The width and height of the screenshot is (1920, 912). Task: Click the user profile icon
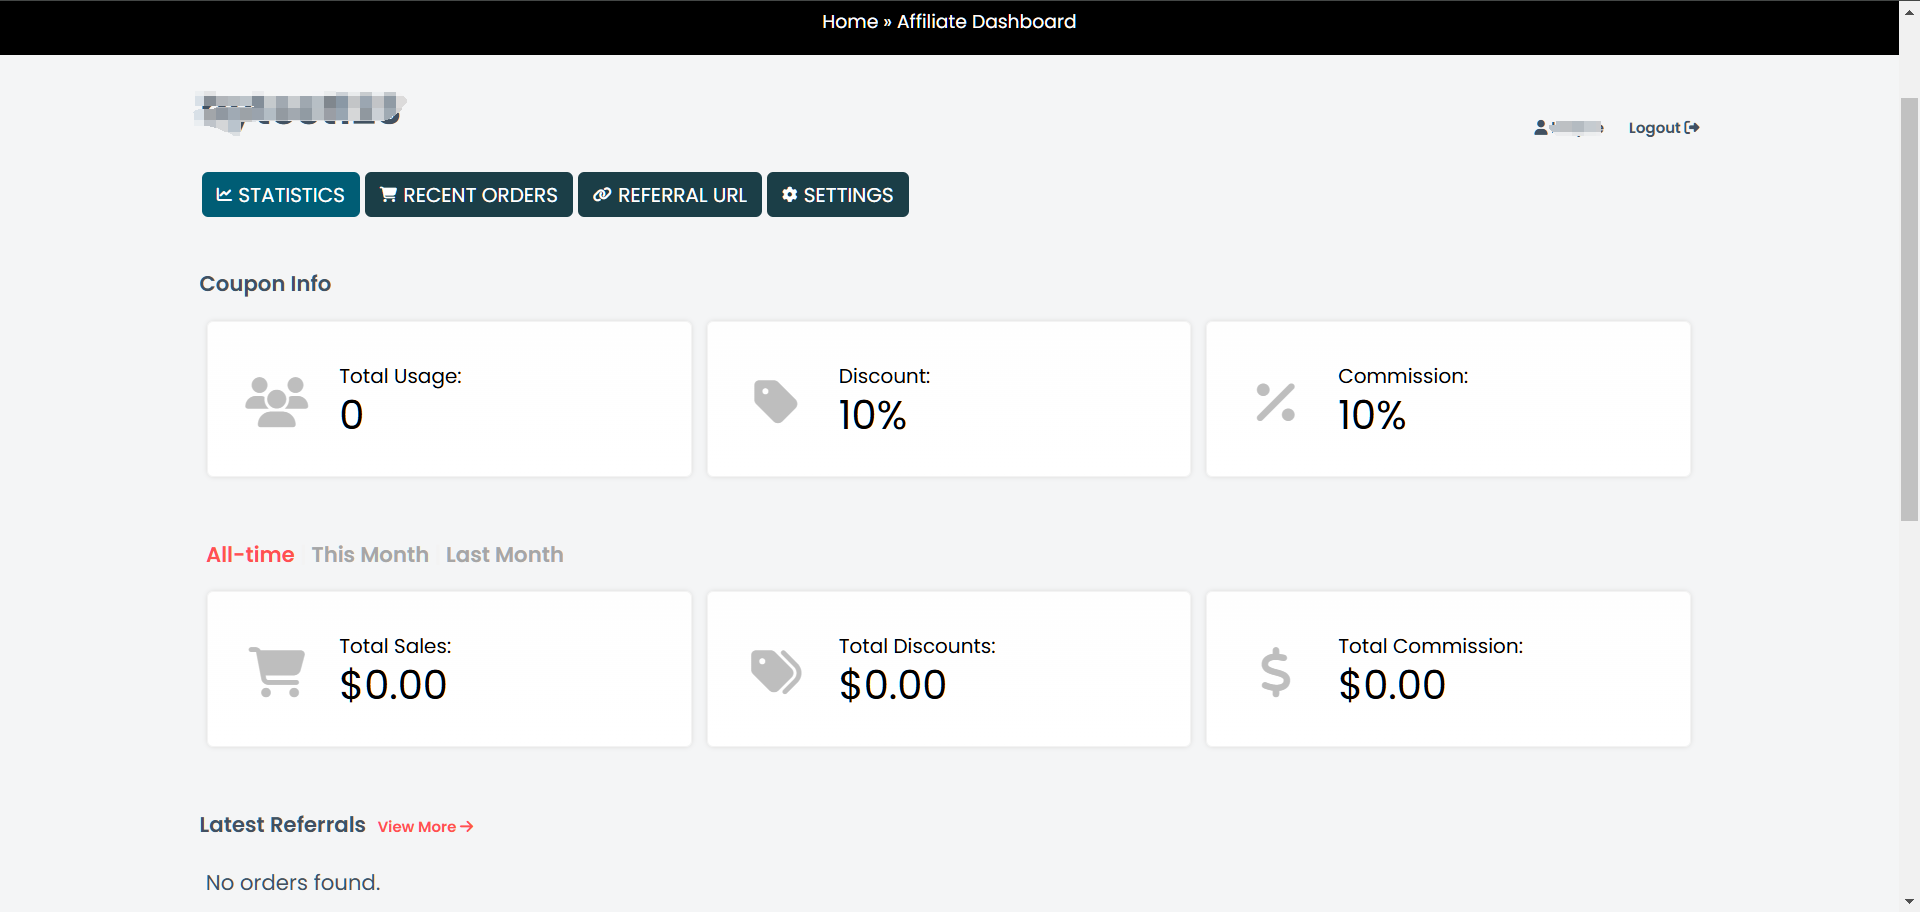1541,128
